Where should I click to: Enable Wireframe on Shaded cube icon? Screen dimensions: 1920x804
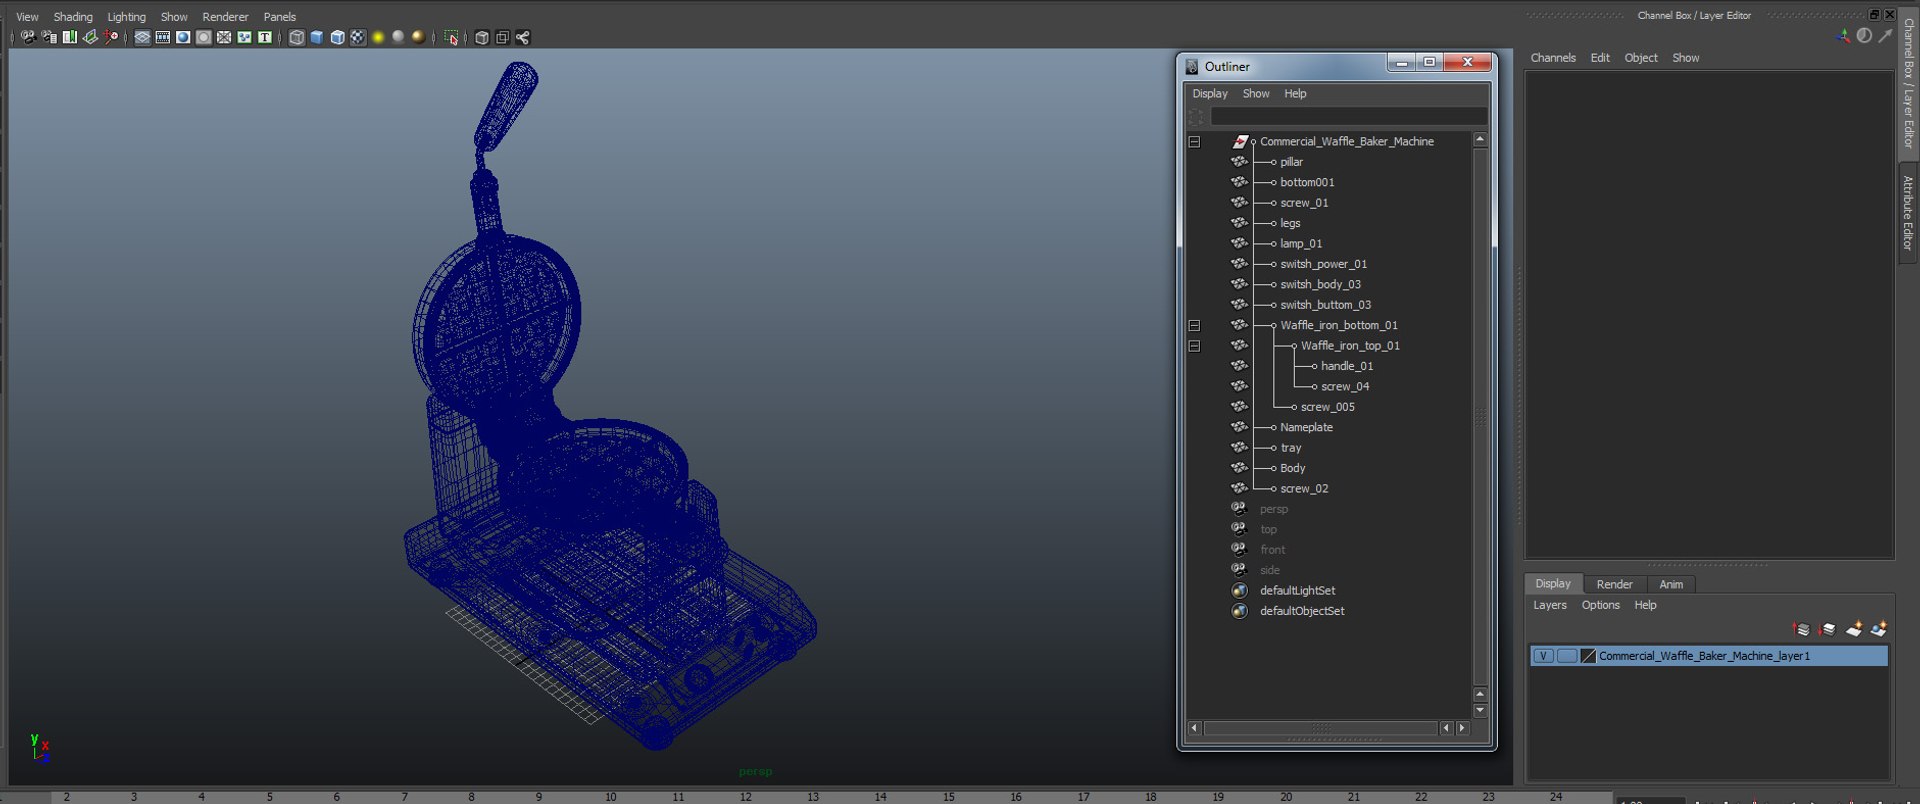coord(338,37)
